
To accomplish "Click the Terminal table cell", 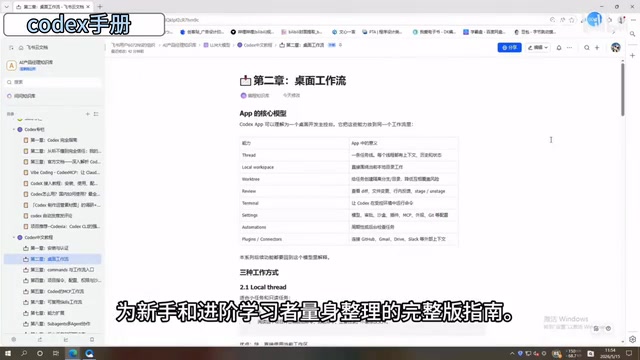I will 294,203.
